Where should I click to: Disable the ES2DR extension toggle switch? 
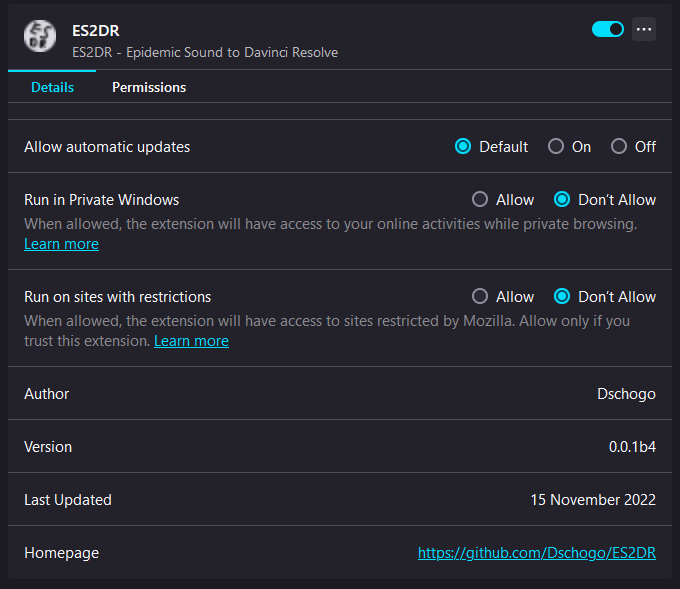click(607, 29)
